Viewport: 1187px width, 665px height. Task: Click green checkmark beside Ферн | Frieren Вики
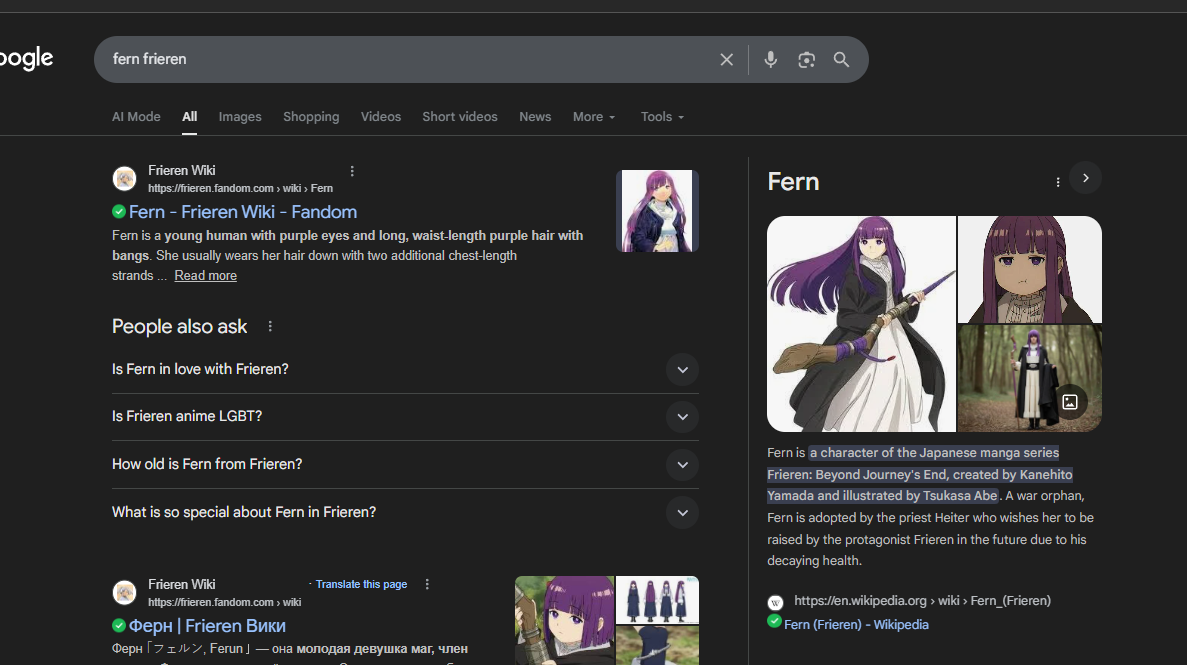click(119, 626)
